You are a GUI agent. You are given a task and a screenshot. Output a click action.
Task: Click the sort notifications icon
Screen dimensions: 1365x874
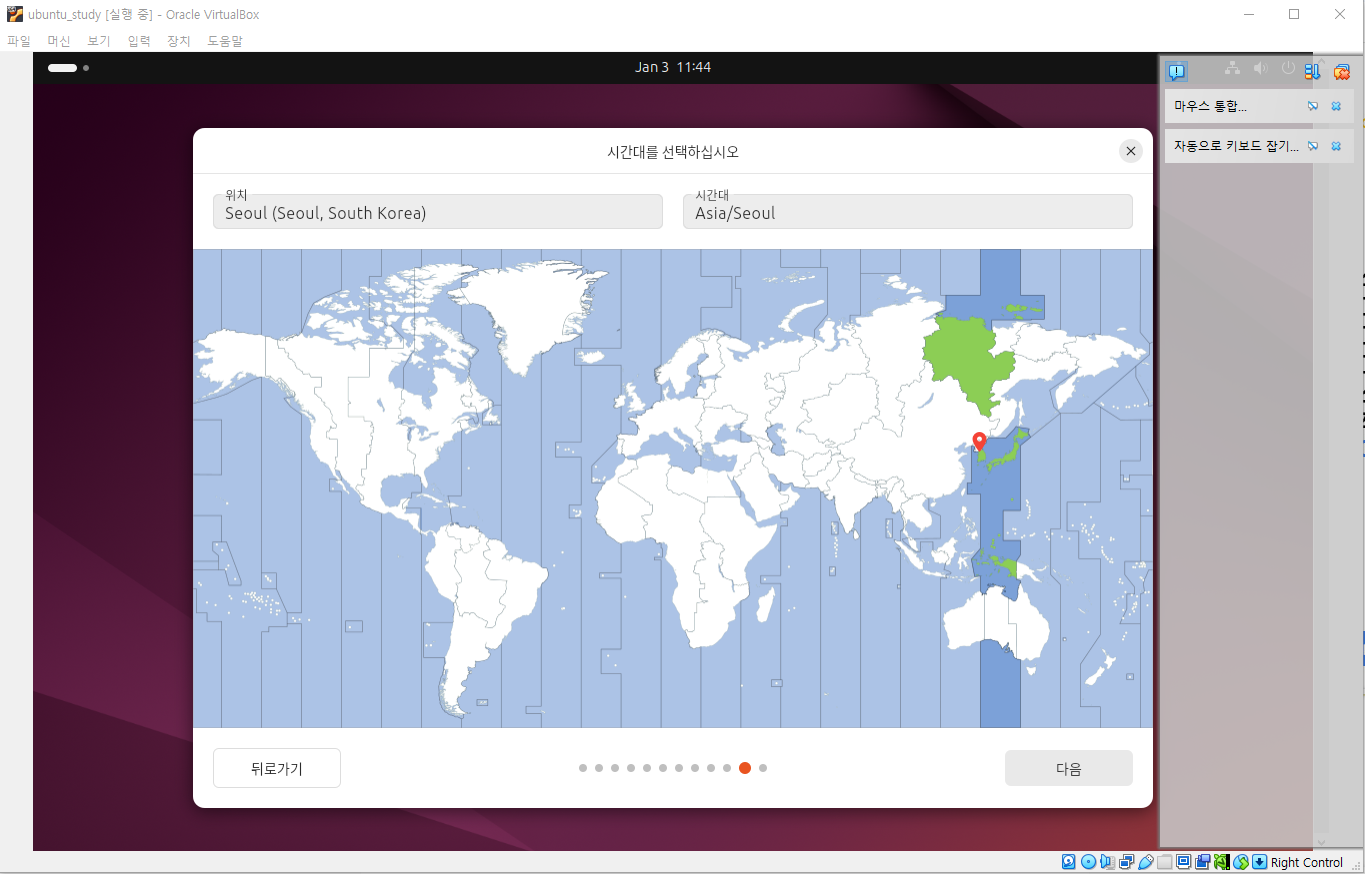(x=1312, y=71)
